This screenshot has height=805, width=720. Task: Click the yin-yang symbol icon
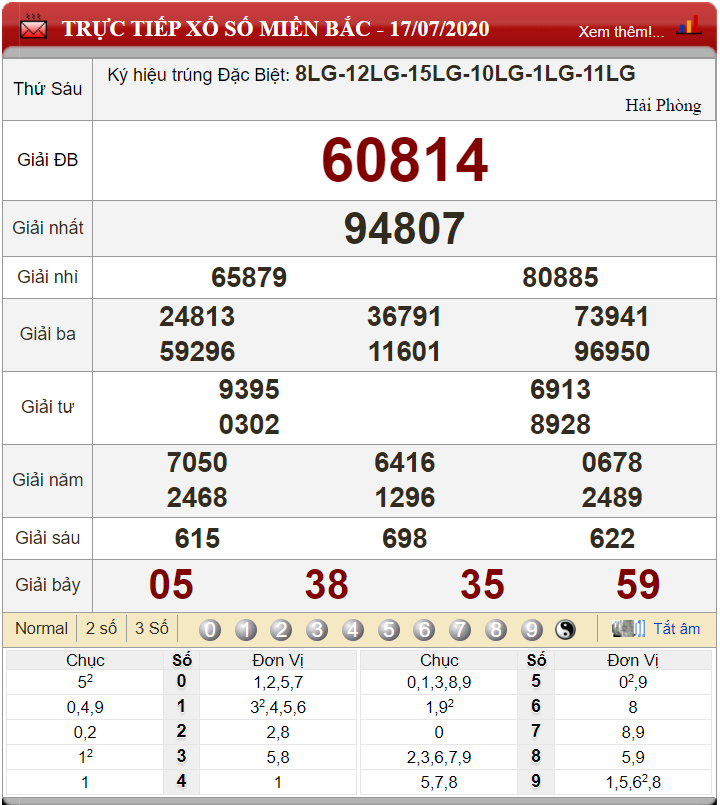pos(565,629)
